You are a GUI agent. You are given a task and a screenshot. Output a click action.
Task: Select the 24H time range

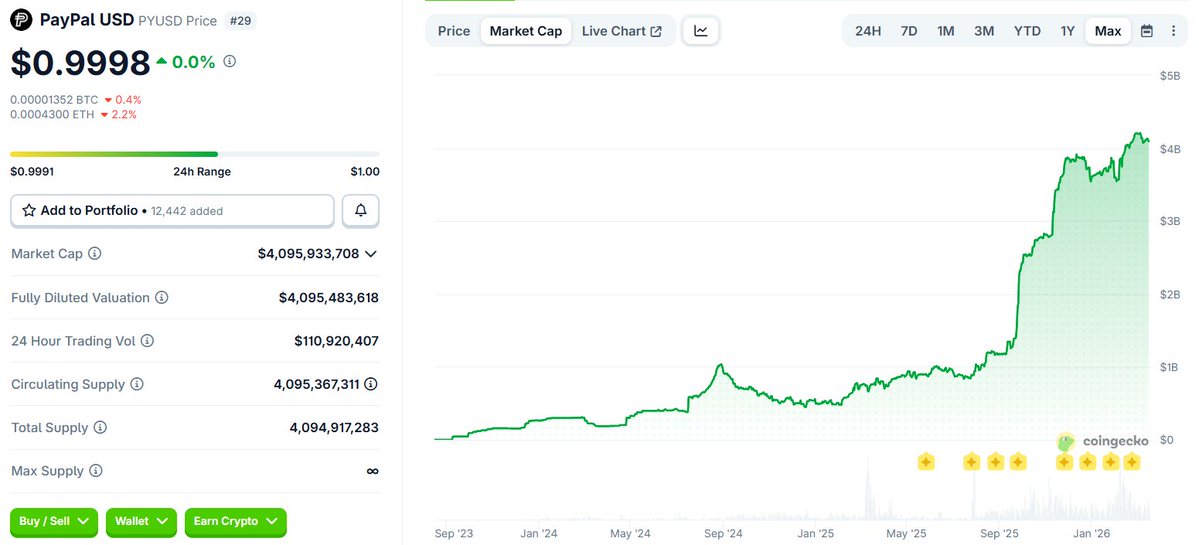[868, 31]
